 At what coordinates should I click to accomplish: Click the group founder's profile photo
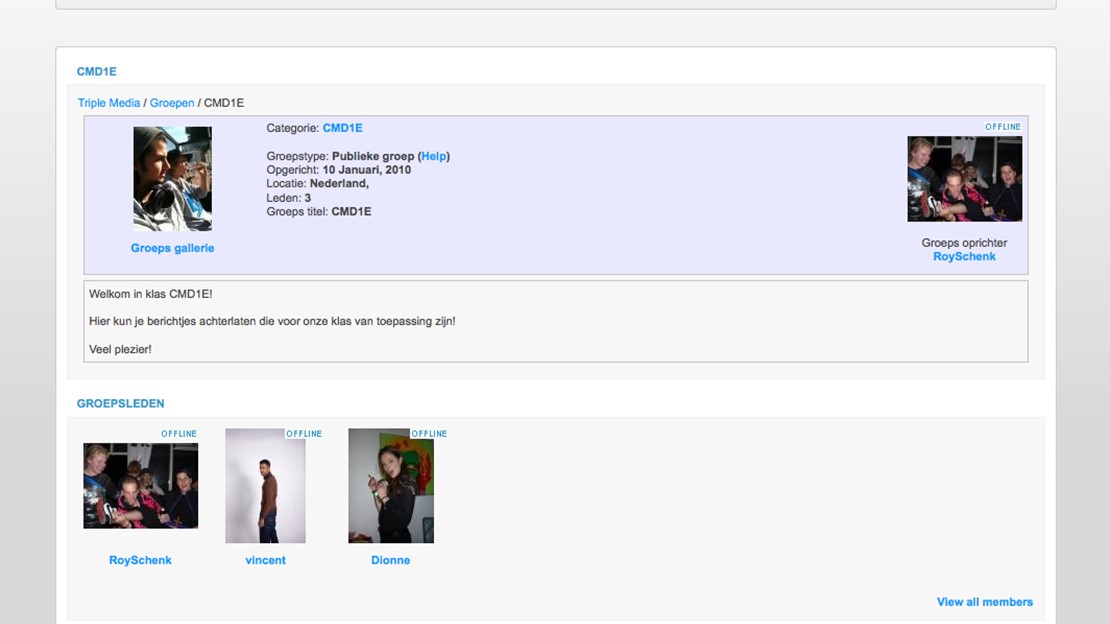tap(964, 179)
